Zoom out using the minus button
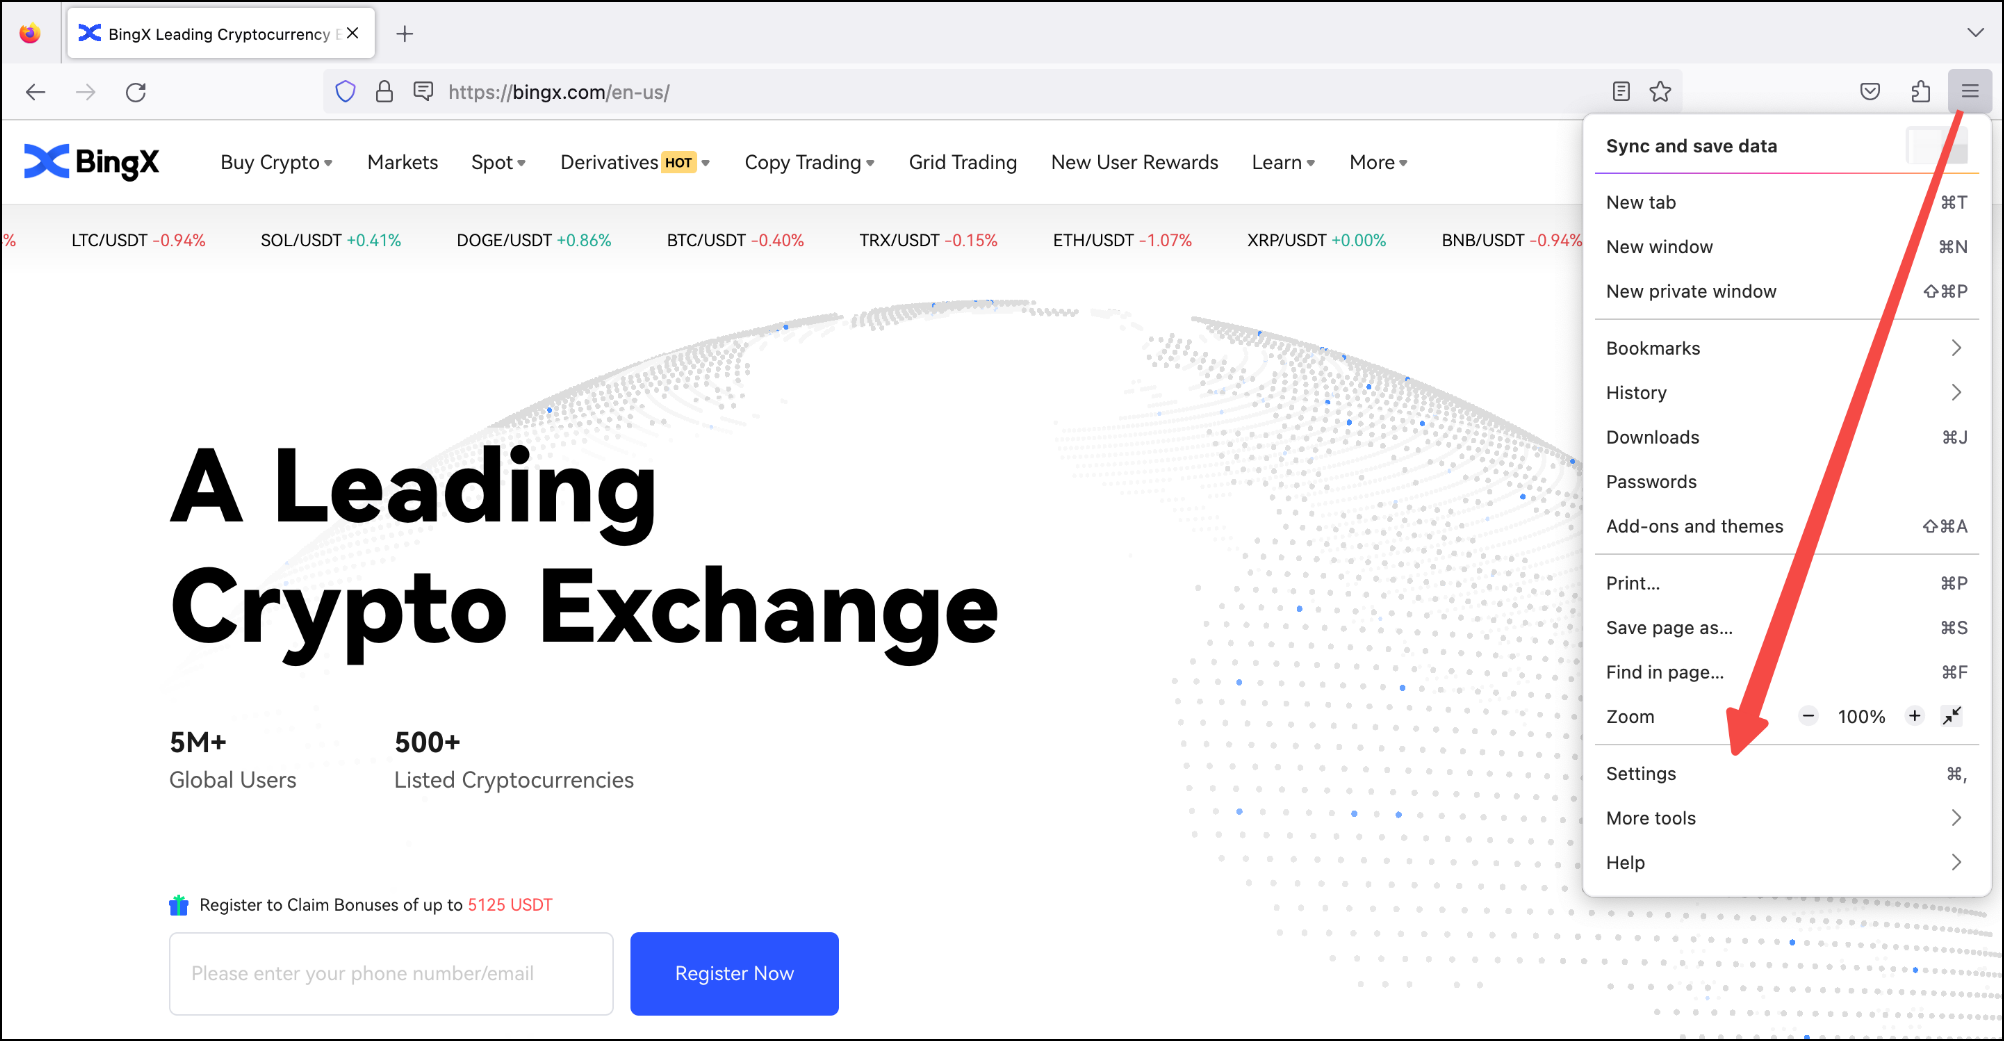This screenshot has width=2005, height=1042. pos(1808,716)
